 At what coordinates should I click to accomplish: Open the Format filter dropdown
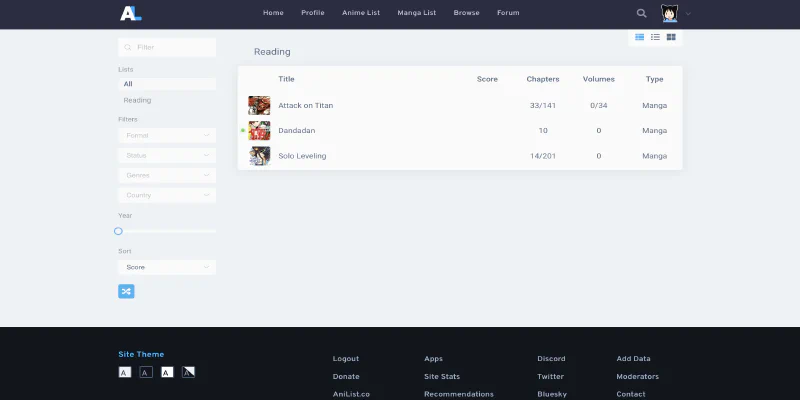(166, 135)
